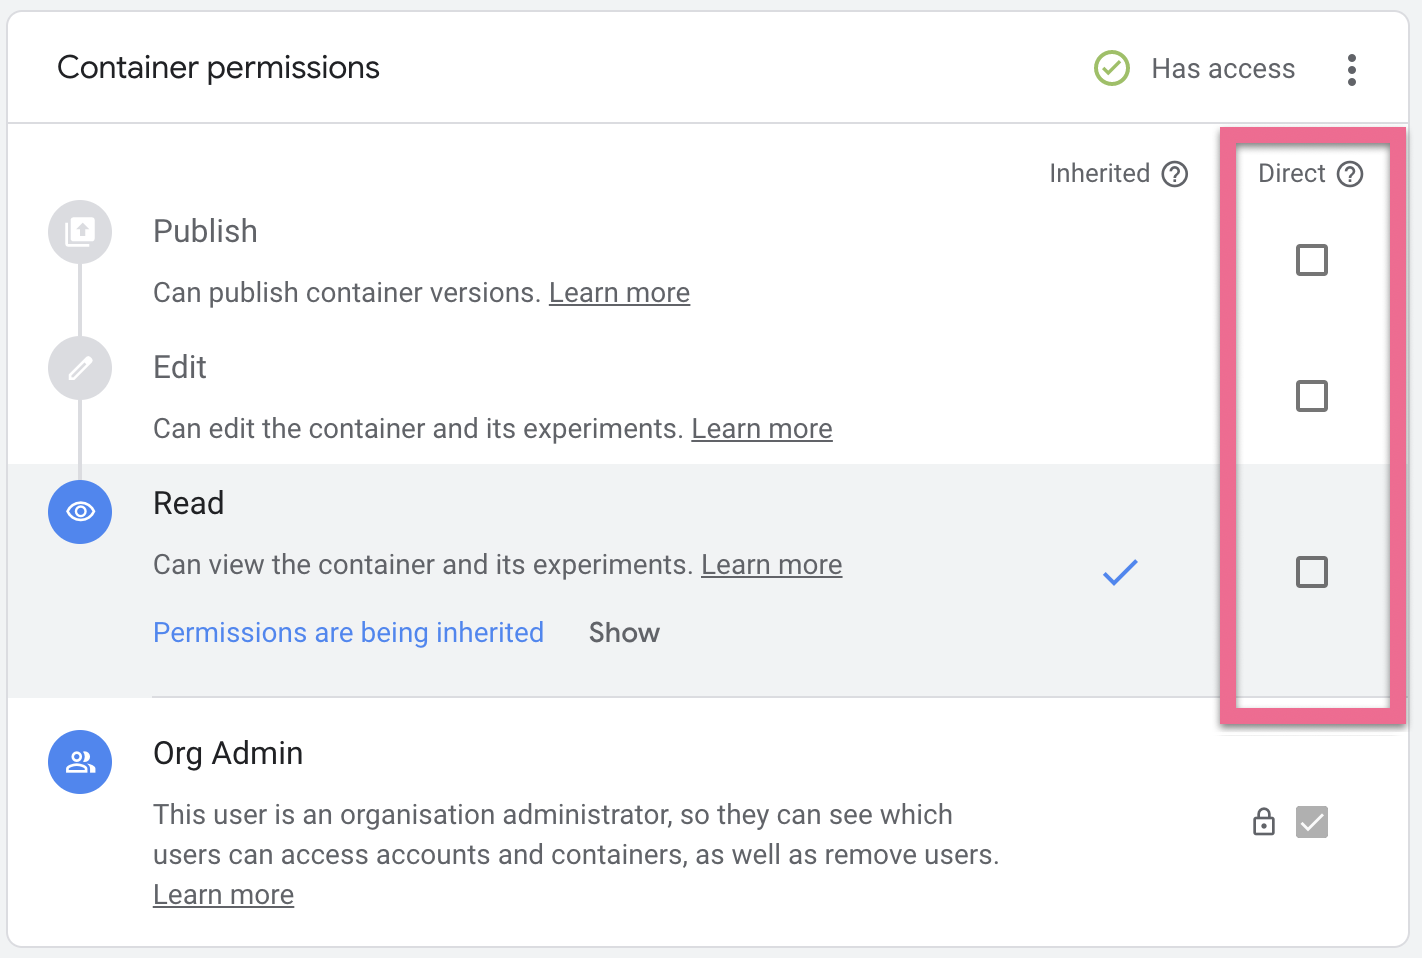The width and height of the screenshot is (1422, 958).
Task: Click the Direct help question icon
Action: point(1350,174)
